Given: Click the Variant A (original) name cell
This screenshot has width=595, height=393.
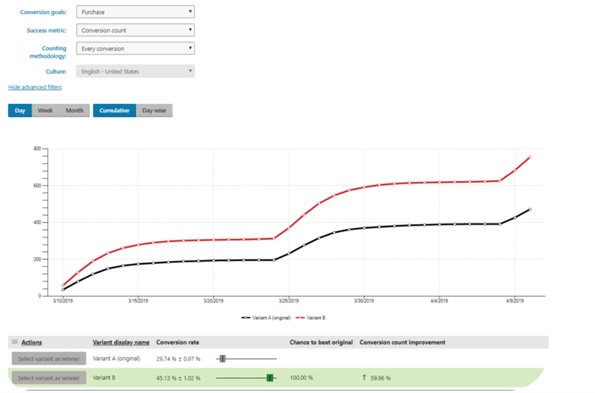Looking at the screenshot, I should [116, 358].
